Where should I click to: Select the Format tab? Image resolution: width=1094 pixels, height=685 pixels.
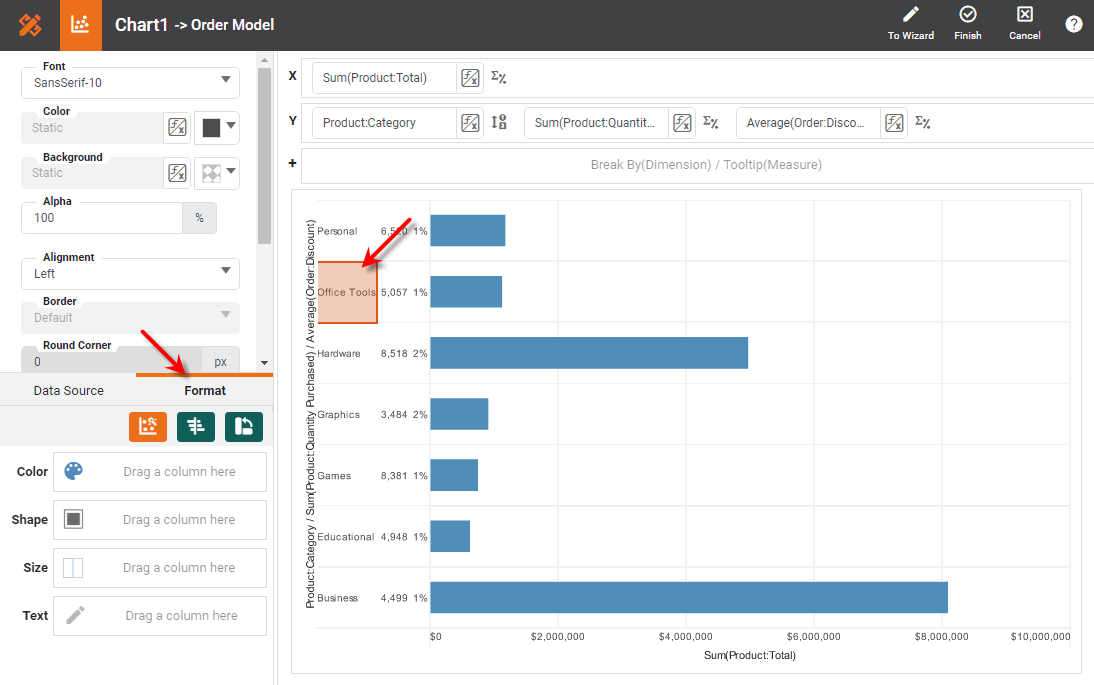click(x=205, y=391)
